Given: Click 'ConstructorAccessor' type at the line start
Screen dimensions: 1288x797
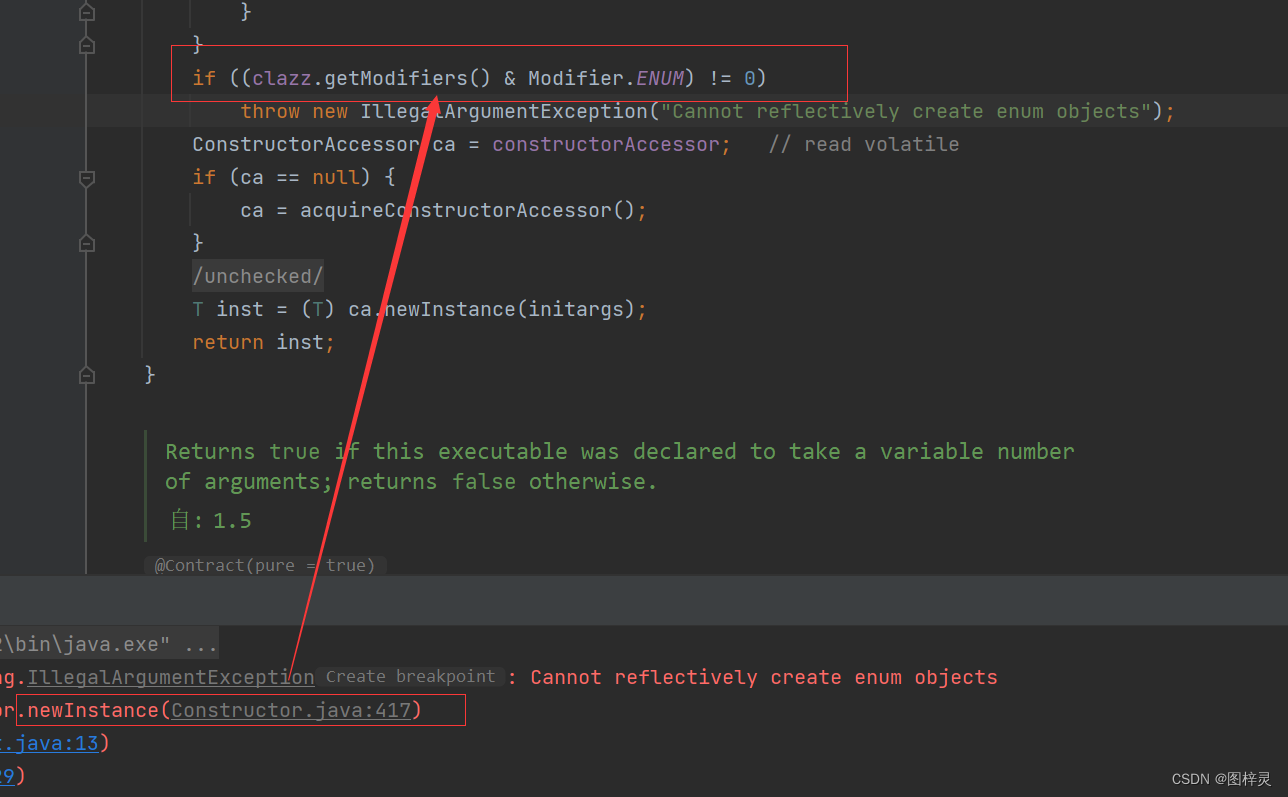Looking at the screenshot, I should pyautogui.click(x=306, y=144).
